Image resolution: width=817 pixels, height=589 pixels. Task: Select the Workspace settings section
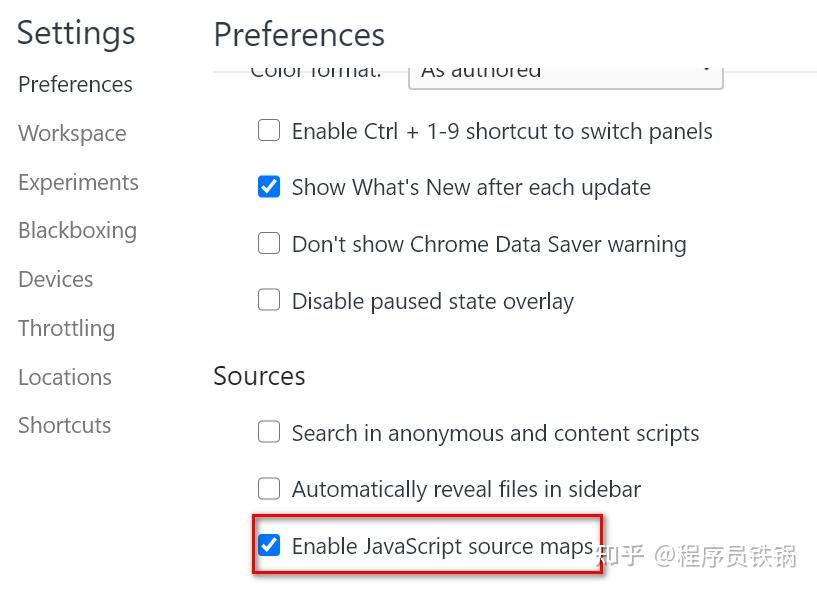coord(71,133)
